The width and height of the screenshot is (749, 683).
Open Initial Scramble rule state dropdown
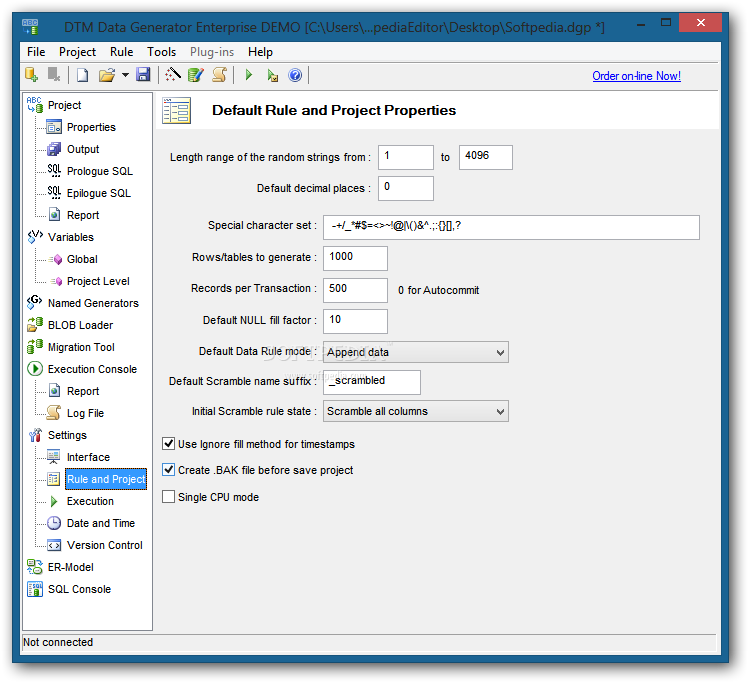[416, 411]
